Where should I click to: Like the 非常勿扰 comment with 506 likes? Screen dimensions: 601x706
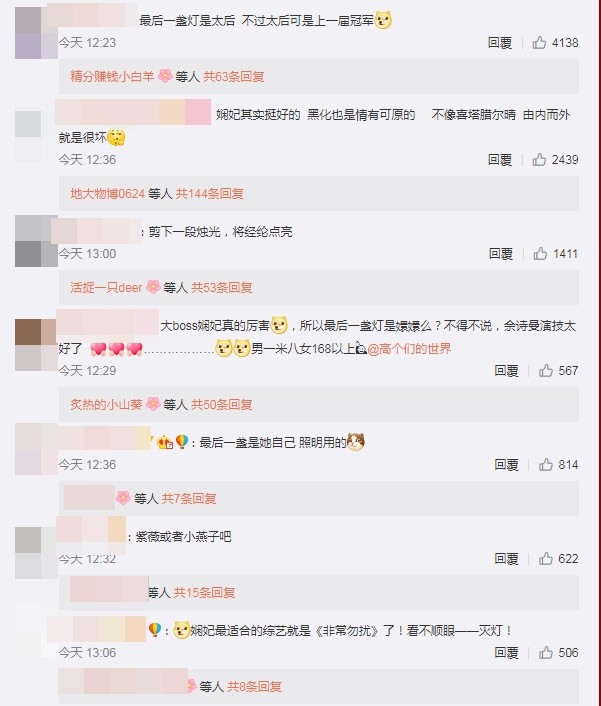pos(546,652)
